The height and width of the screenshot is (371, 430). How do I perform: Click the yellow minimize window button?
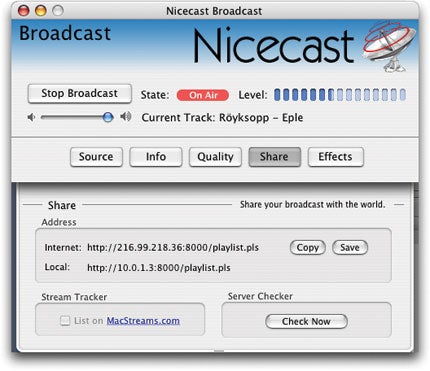[x=41, y=11]
